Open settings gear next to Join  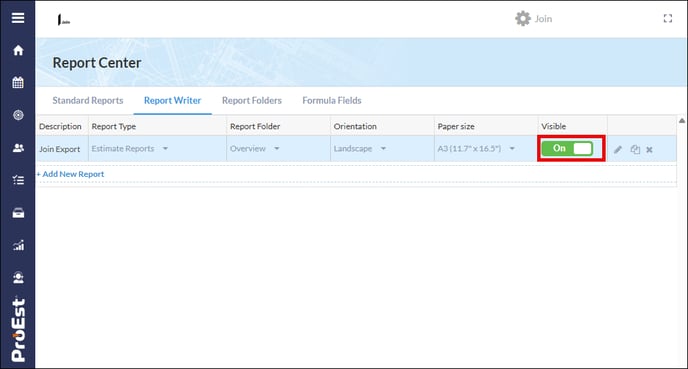point(523,18)
